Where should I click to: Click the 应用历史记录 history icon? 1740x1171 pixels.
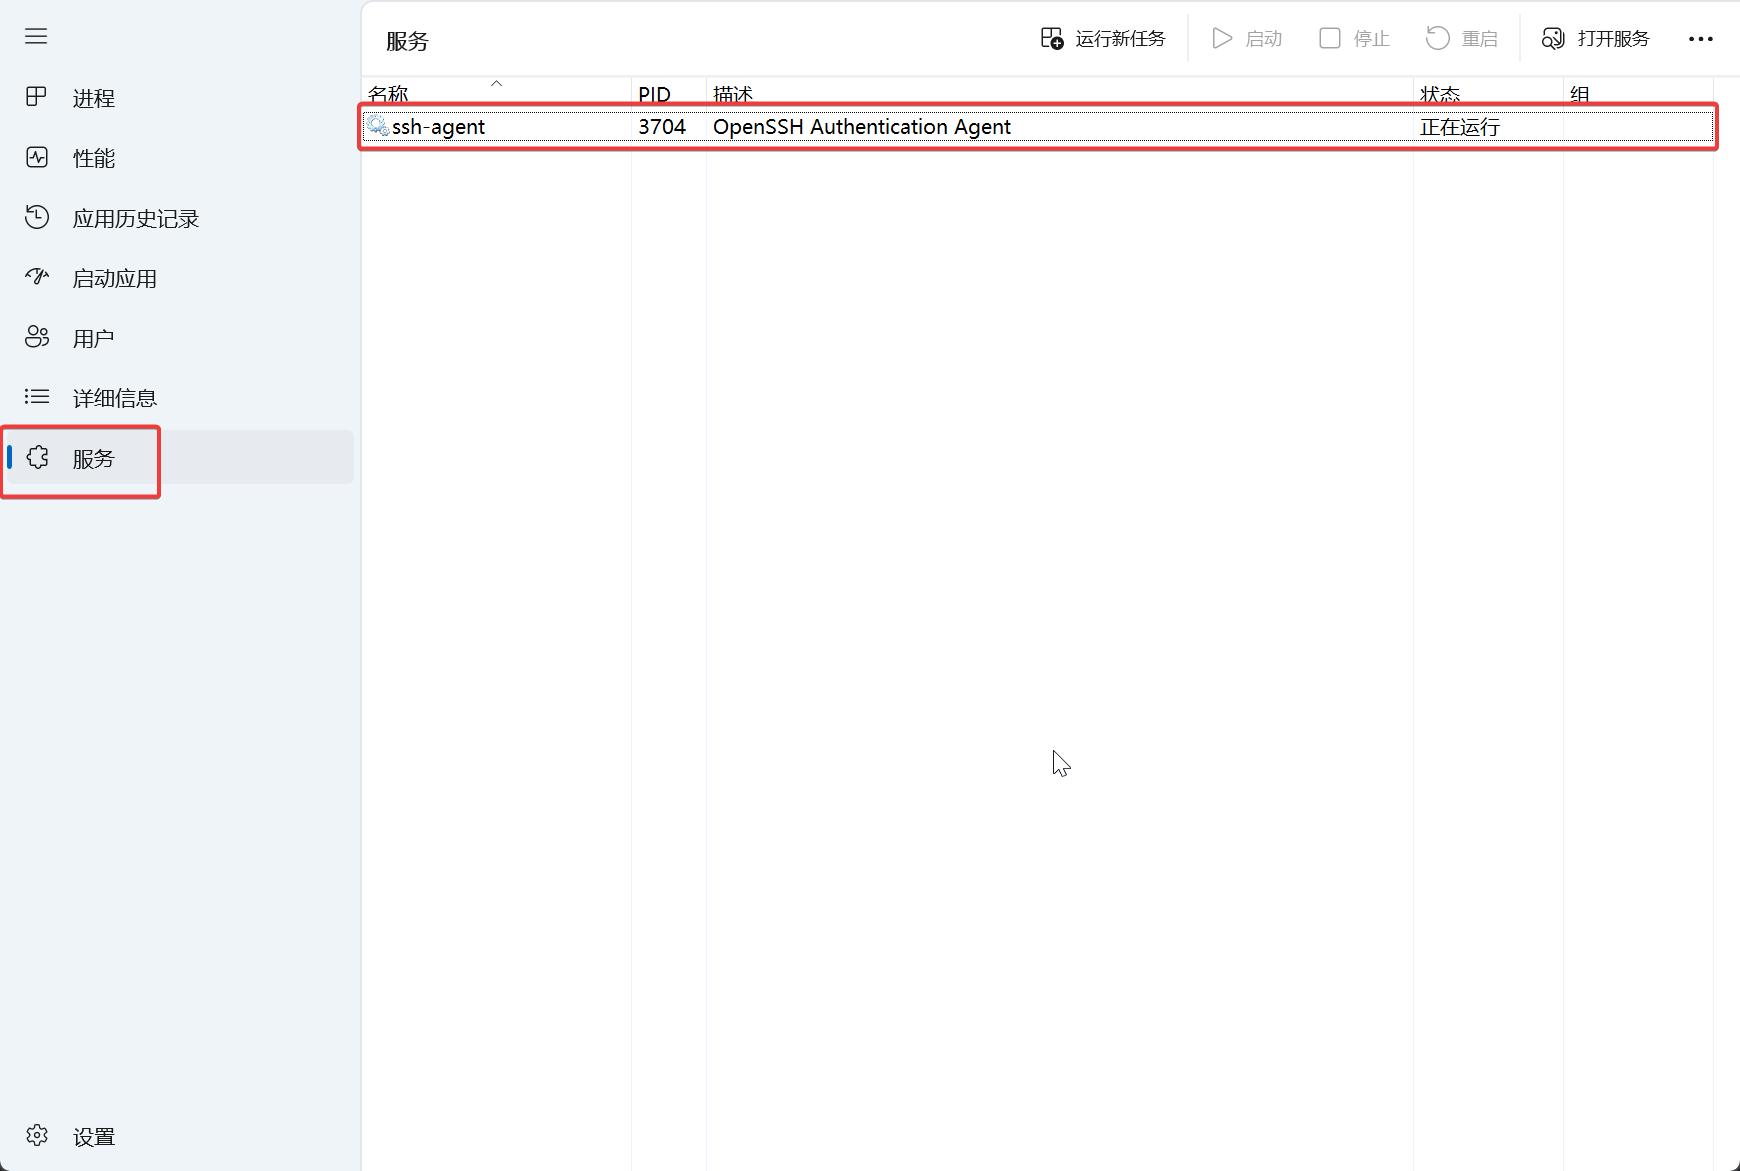tap(37, 218)
